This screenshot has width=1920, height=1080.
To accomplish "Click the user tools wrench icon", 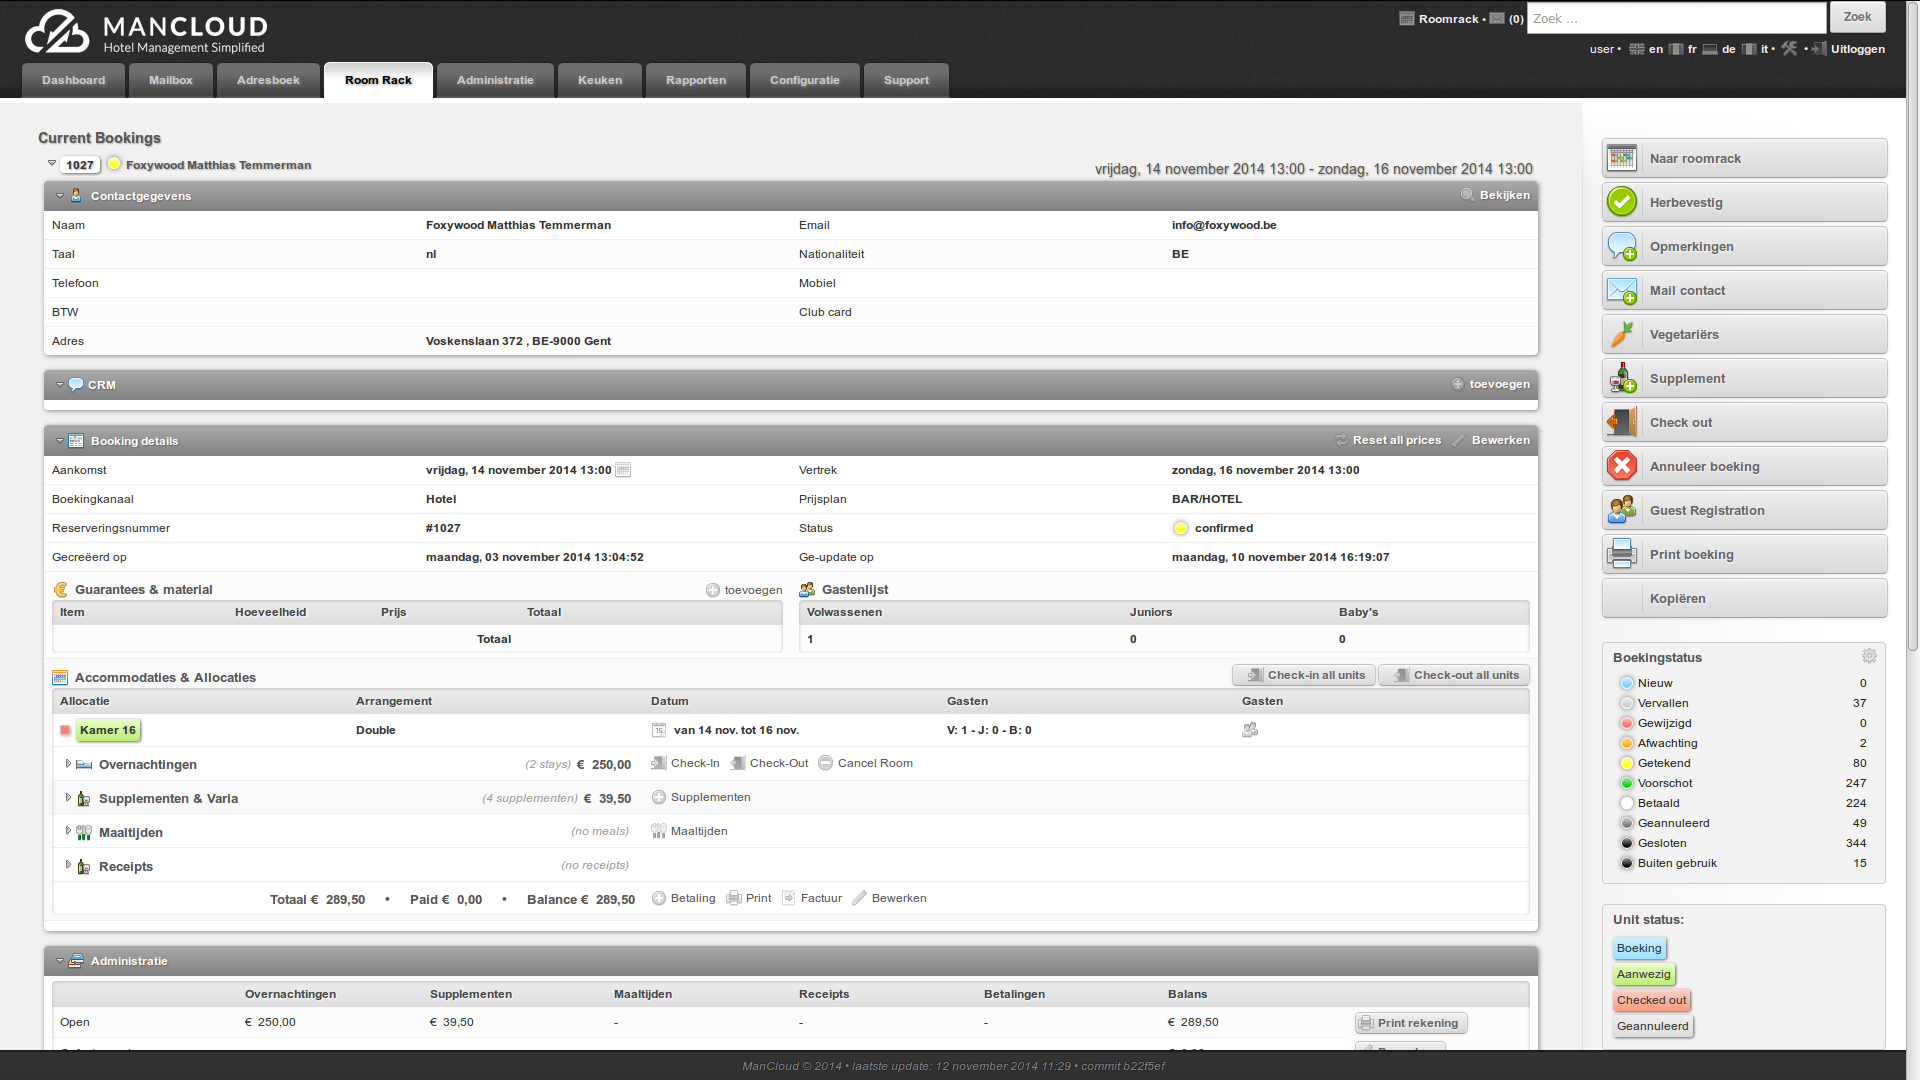I will point(1789,48).
